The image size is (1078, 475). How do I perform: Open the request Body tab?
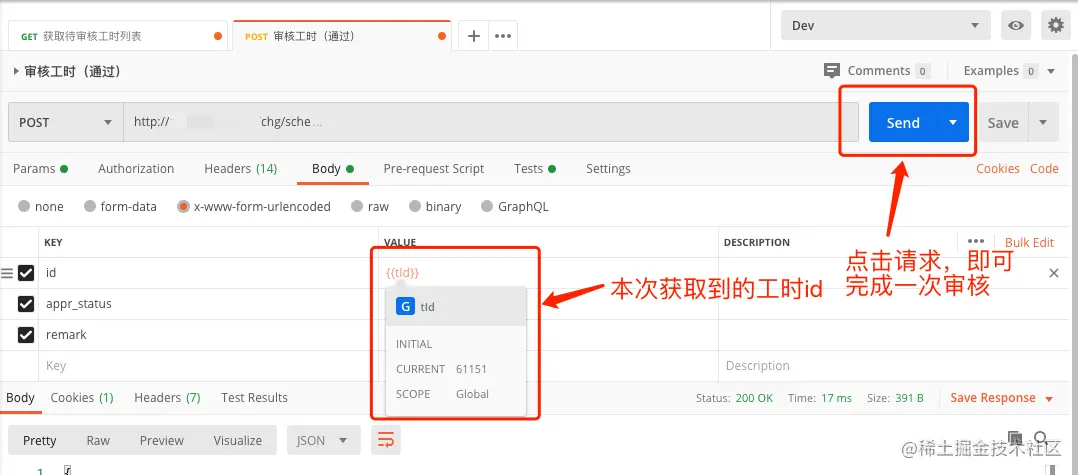click(333, 168)
